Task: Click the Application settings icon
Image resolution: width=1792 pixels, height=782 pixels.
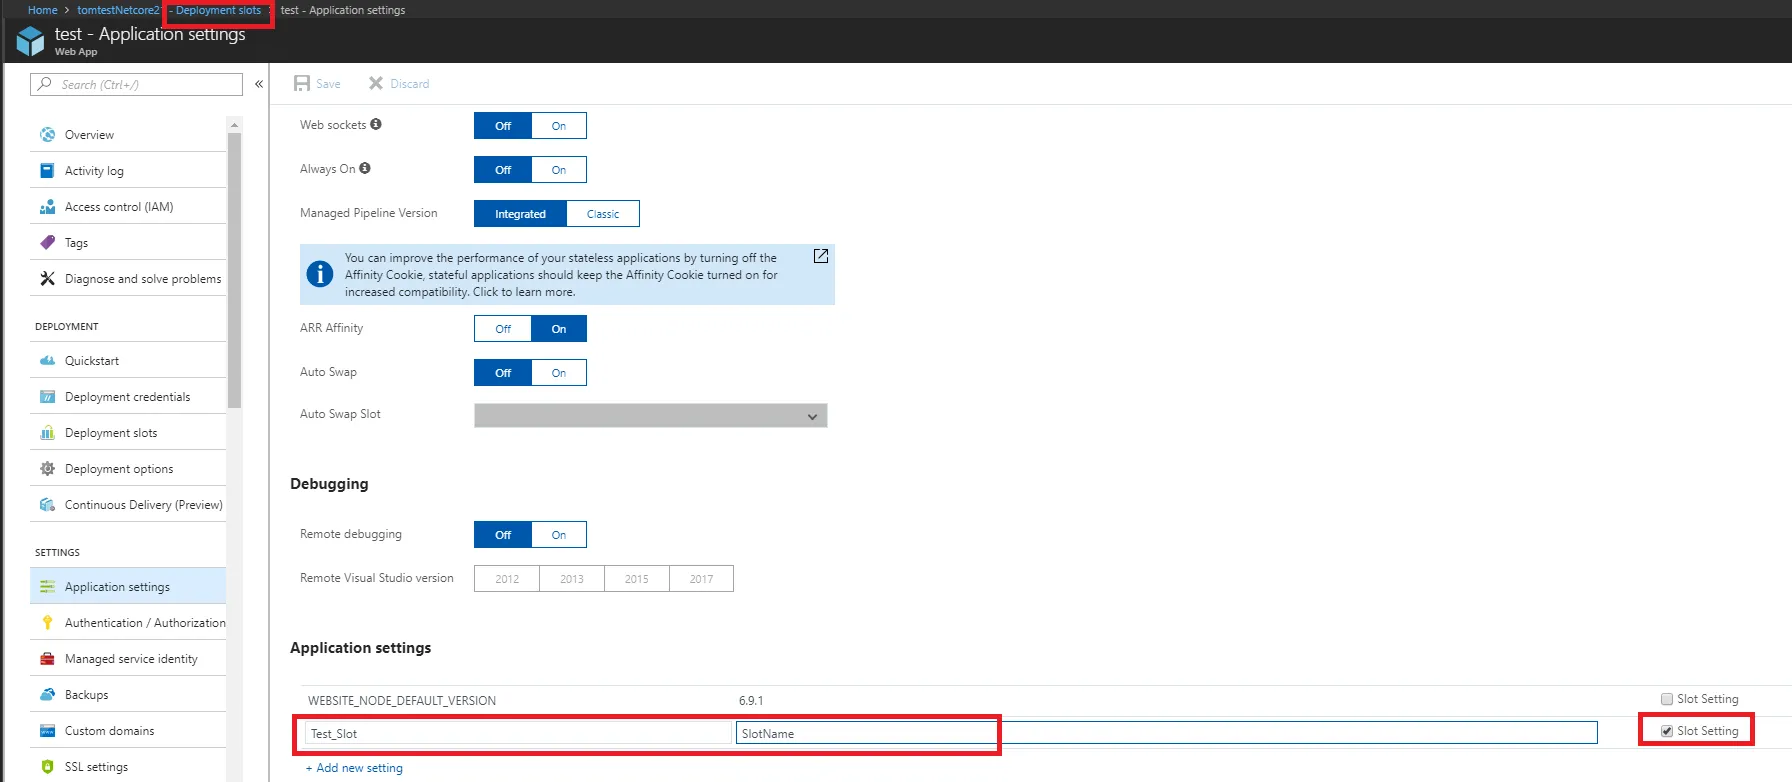Action: tap(47, 587)
